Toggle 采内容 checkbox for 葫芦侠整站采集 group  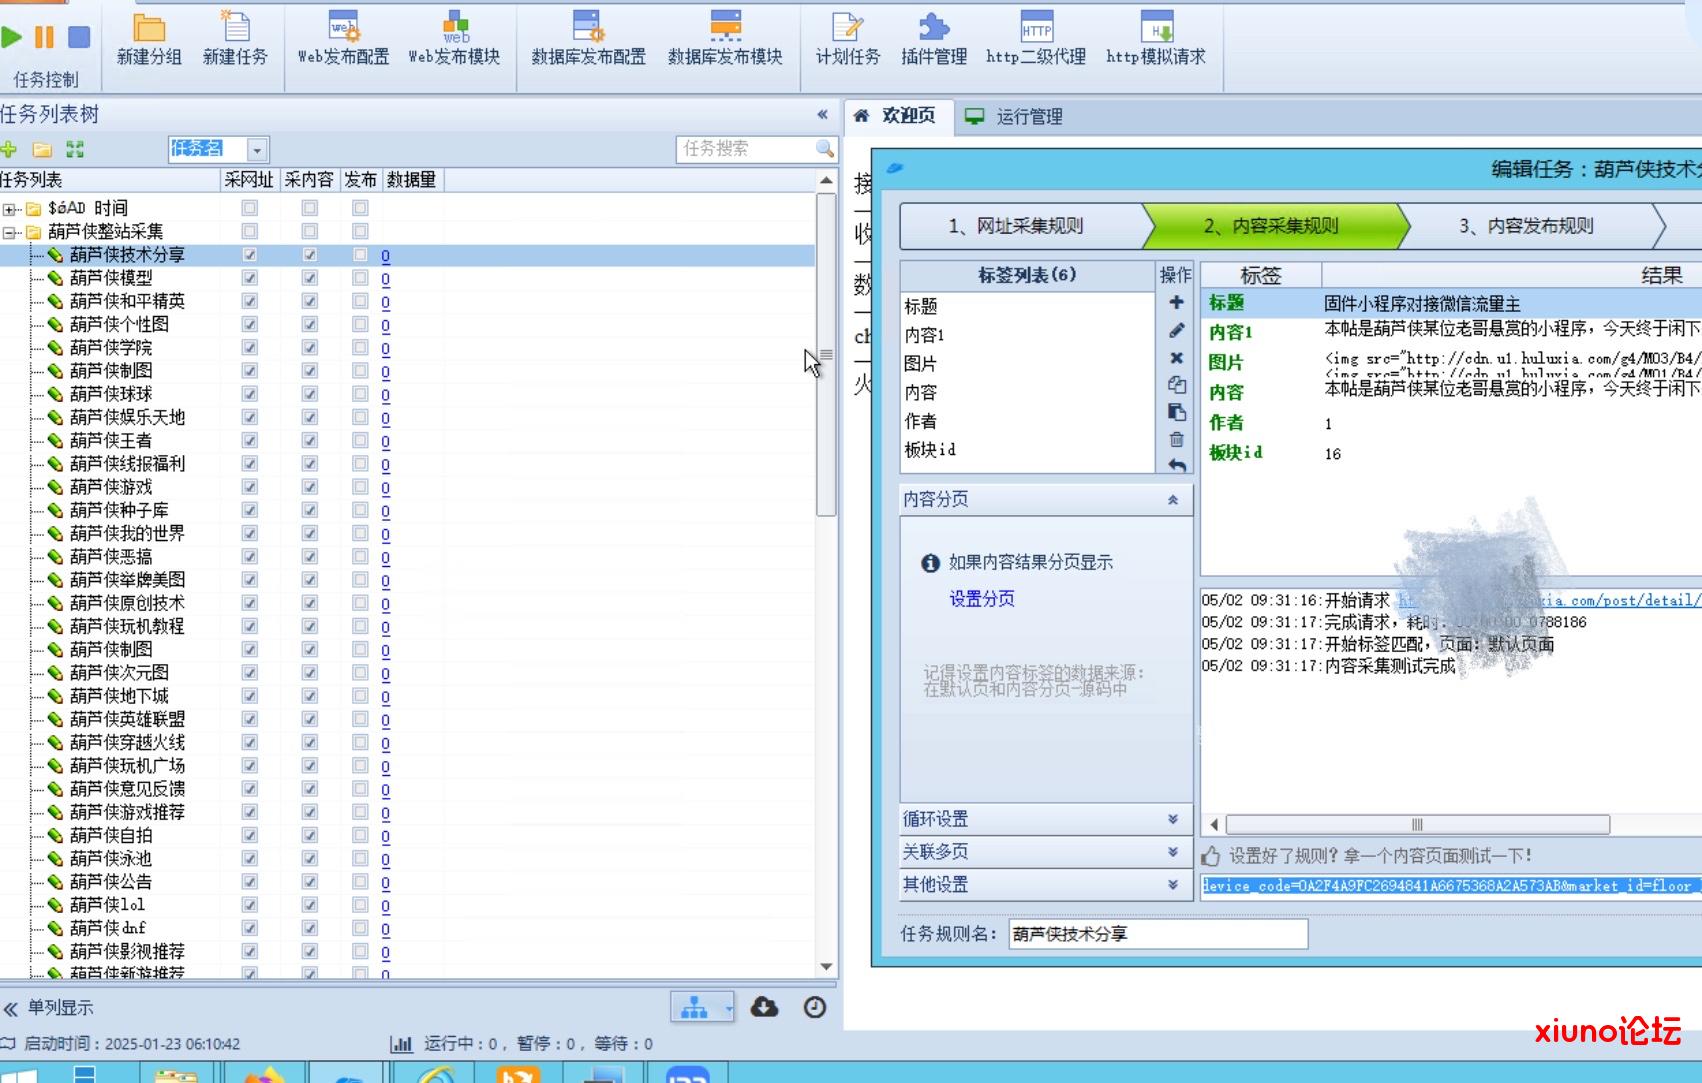point(310,232)
